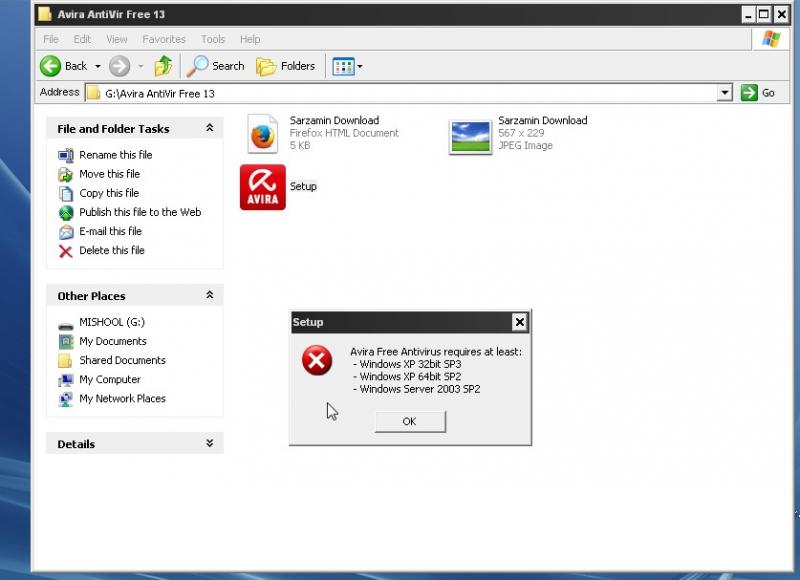Click the Delete this file link
Screen dimensions: 800x580
[x=112, y=250]
